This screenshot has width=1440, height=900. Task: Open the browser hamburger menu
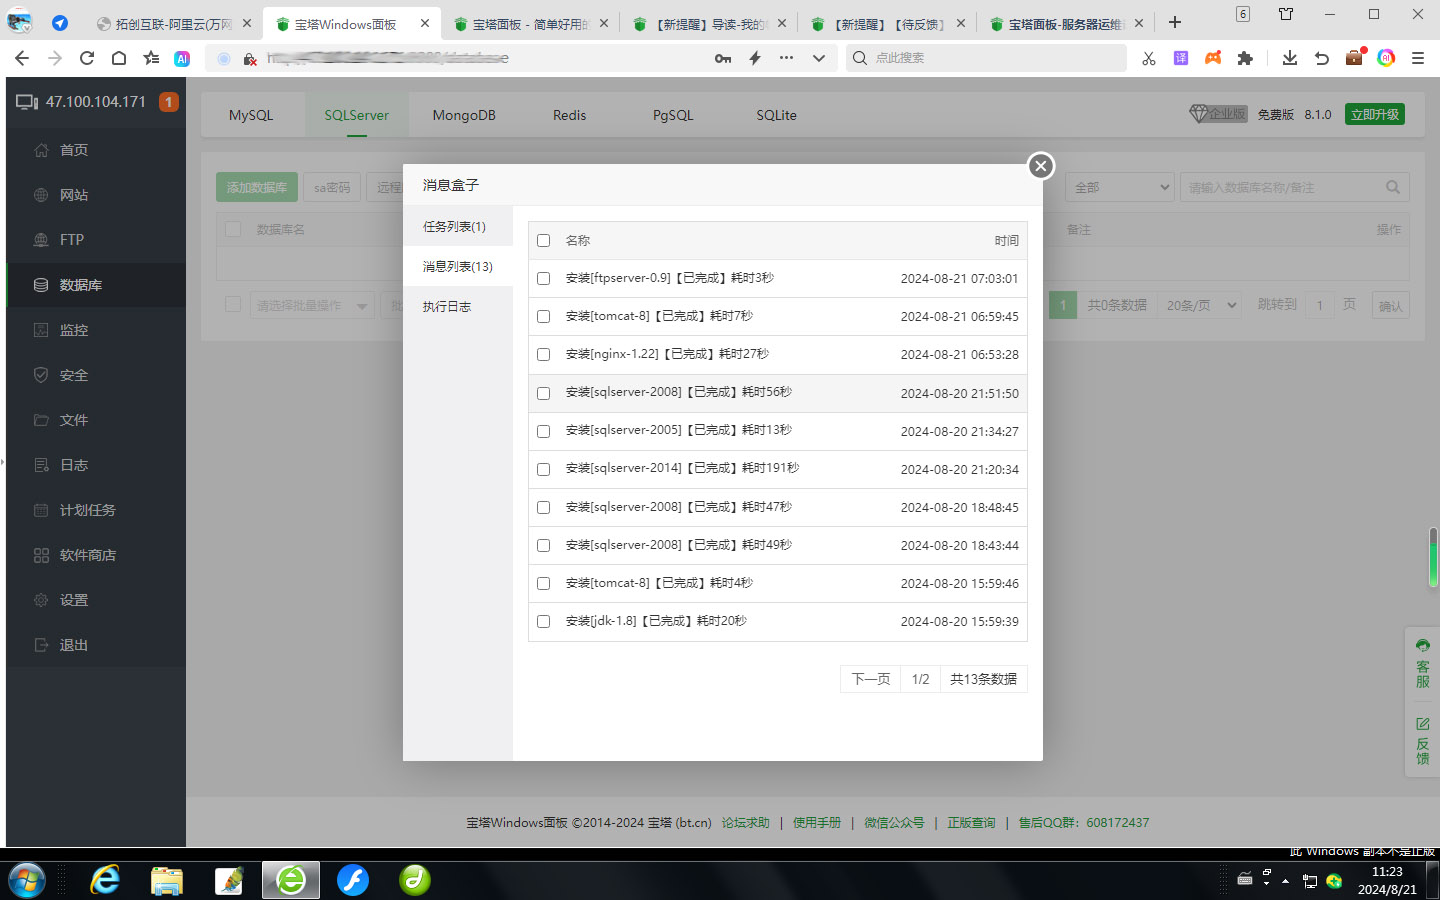click(1418, 58)
